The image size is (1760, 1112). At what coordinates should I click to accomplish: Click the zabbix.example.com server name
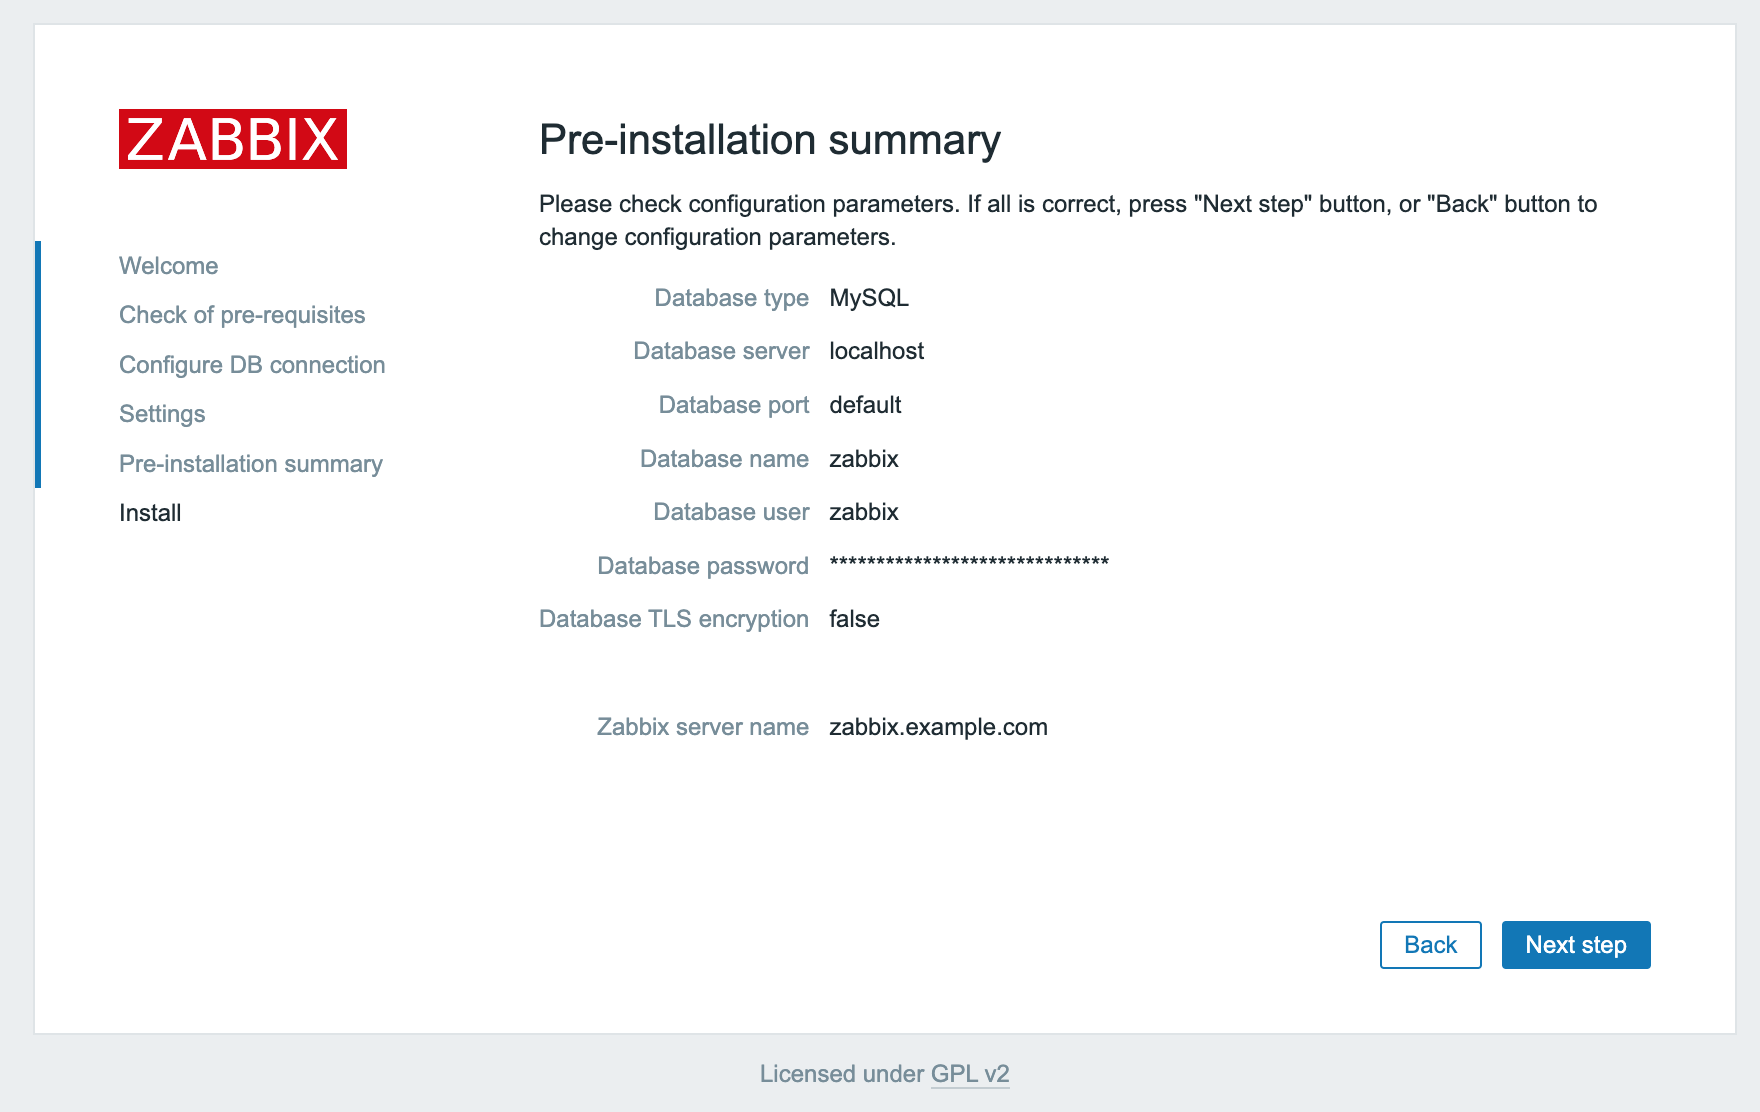tap(938, 727)
